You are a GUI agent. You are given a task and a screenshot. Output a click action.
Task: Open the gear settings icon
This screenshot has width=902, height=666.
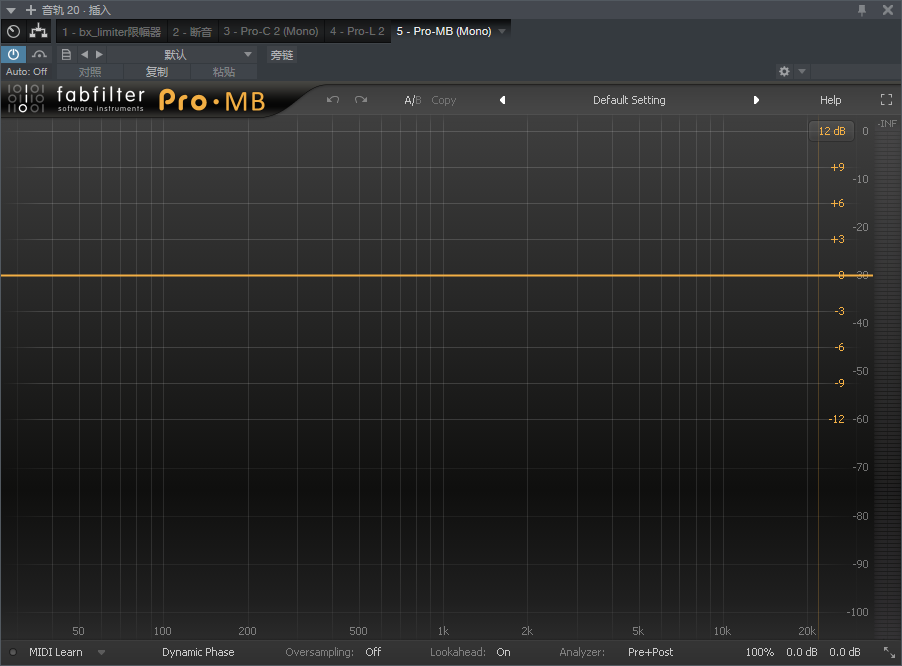point(784,71)
